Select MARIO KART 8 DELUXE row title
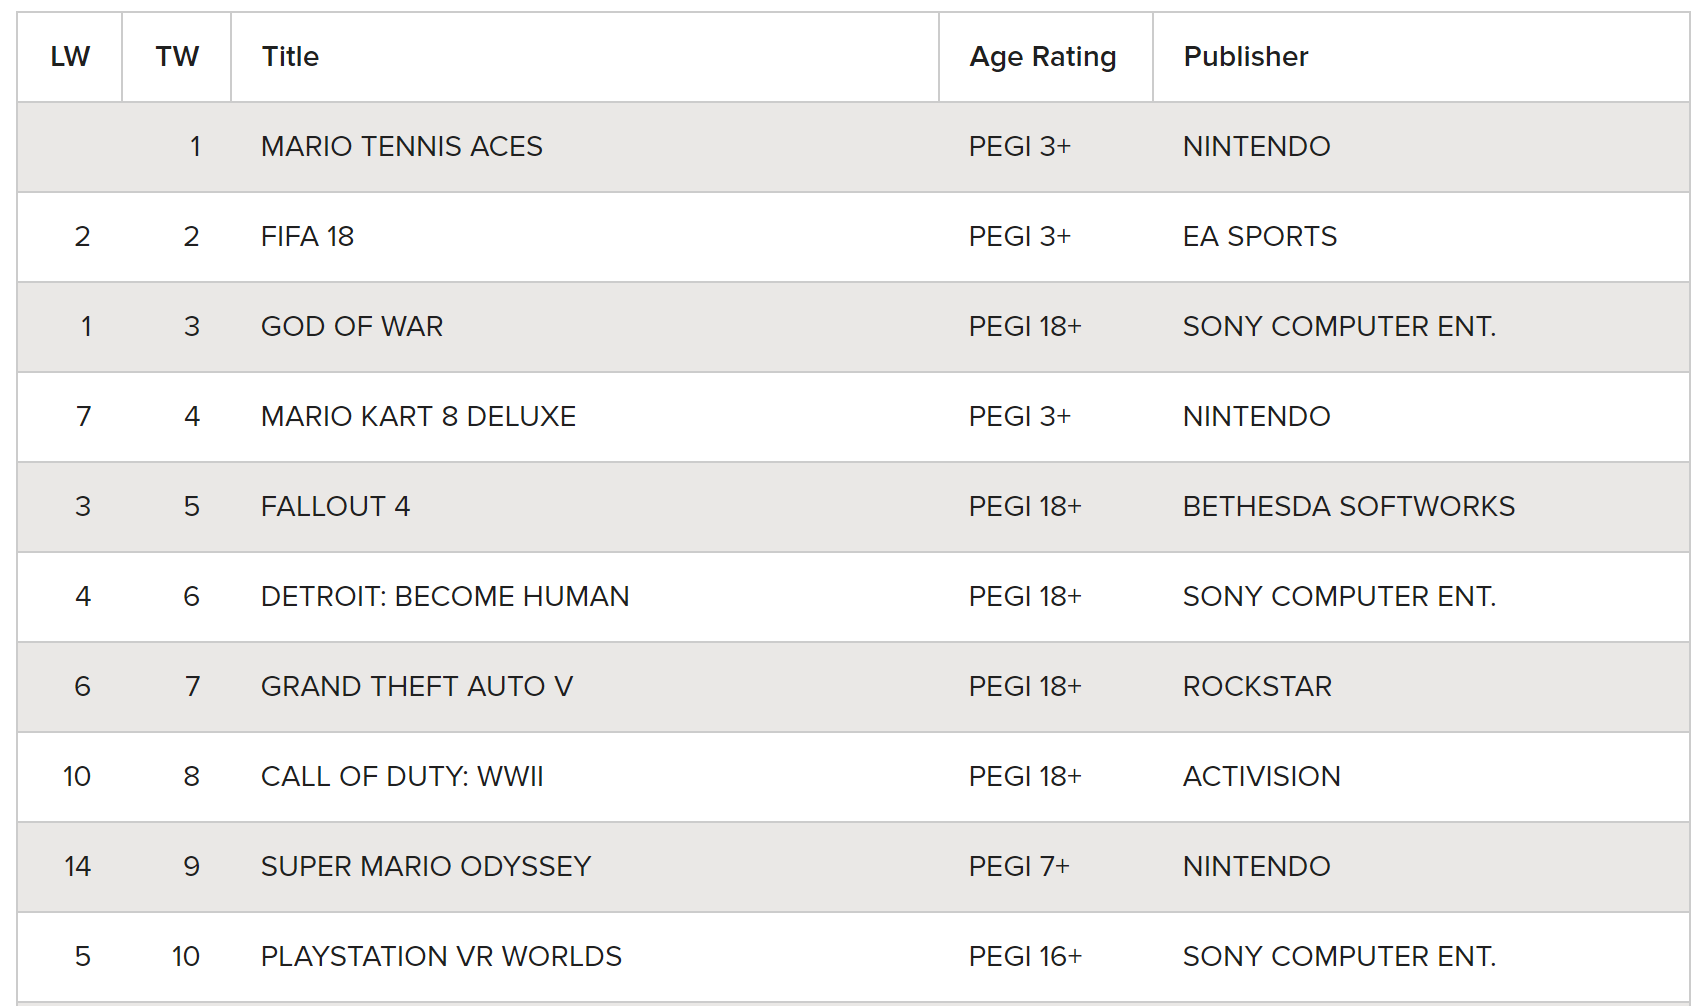This screenshot has width=1700, height=1006. tap(419, 417)
